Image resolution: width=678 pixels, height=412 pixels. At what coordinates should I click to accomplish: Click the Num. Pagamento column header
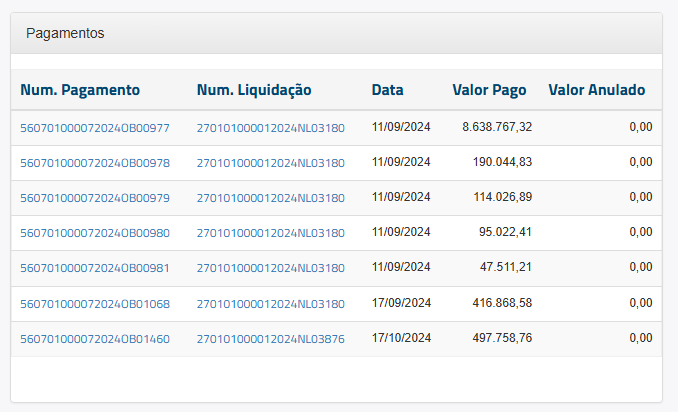tap(80, 90)
